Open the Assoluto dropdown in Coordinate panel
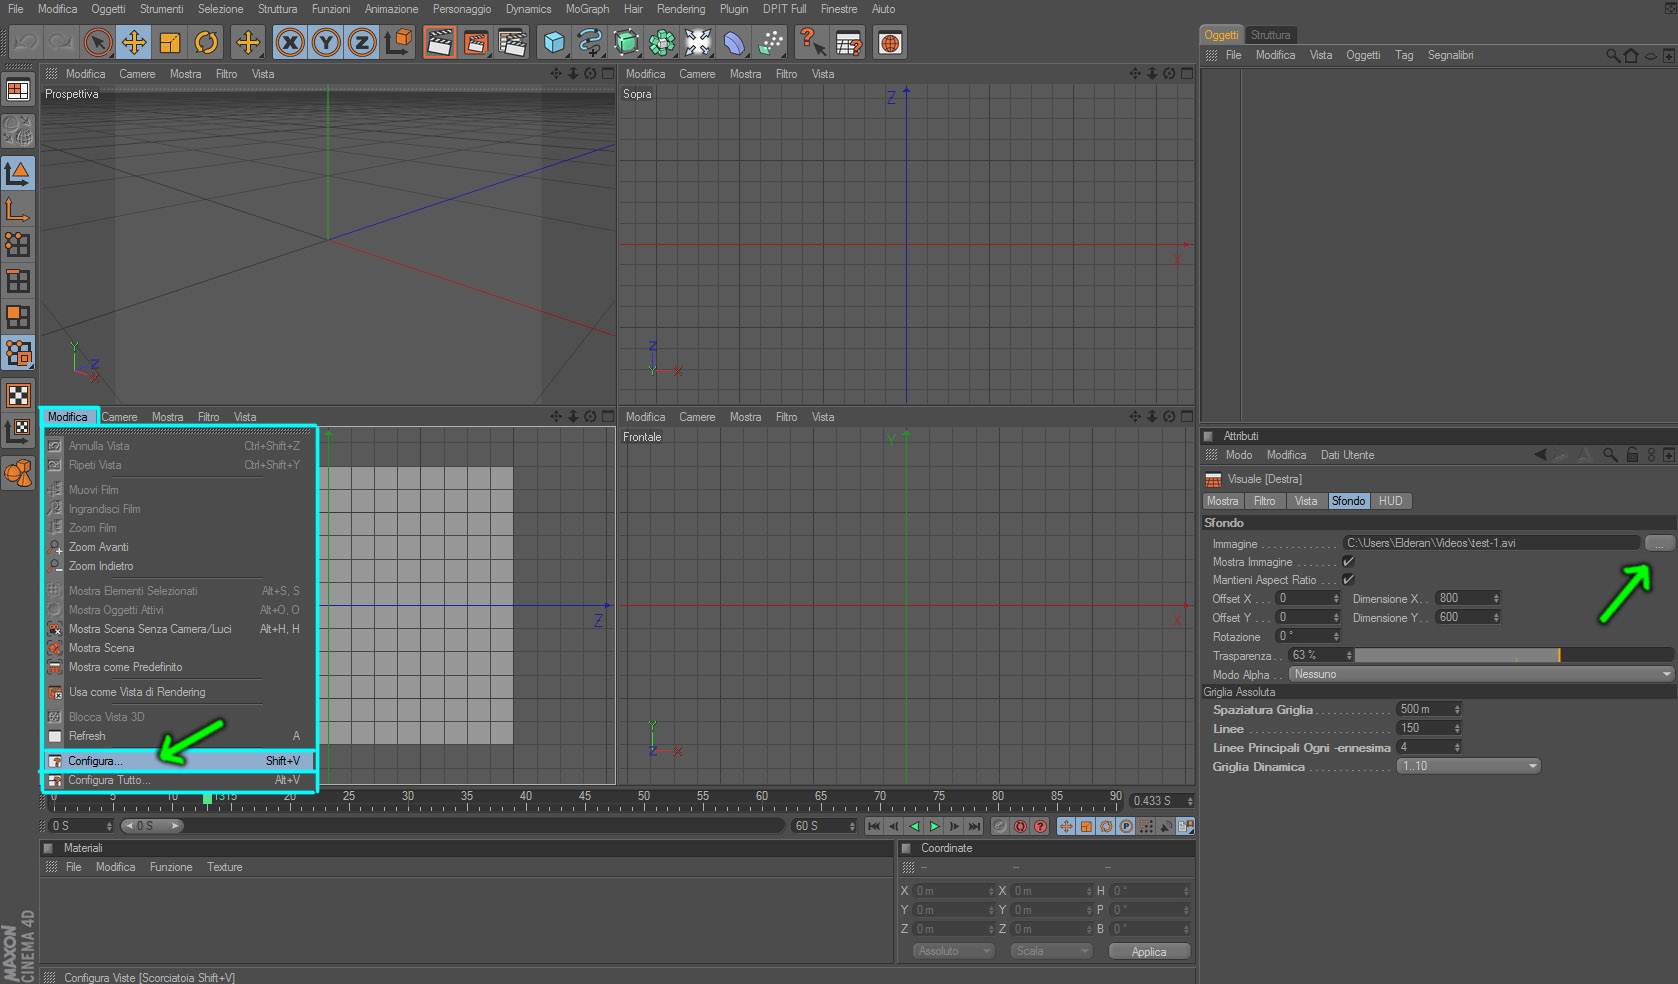Image resolution: width=1678 pixels, height=984 pixels. [953, 951]
